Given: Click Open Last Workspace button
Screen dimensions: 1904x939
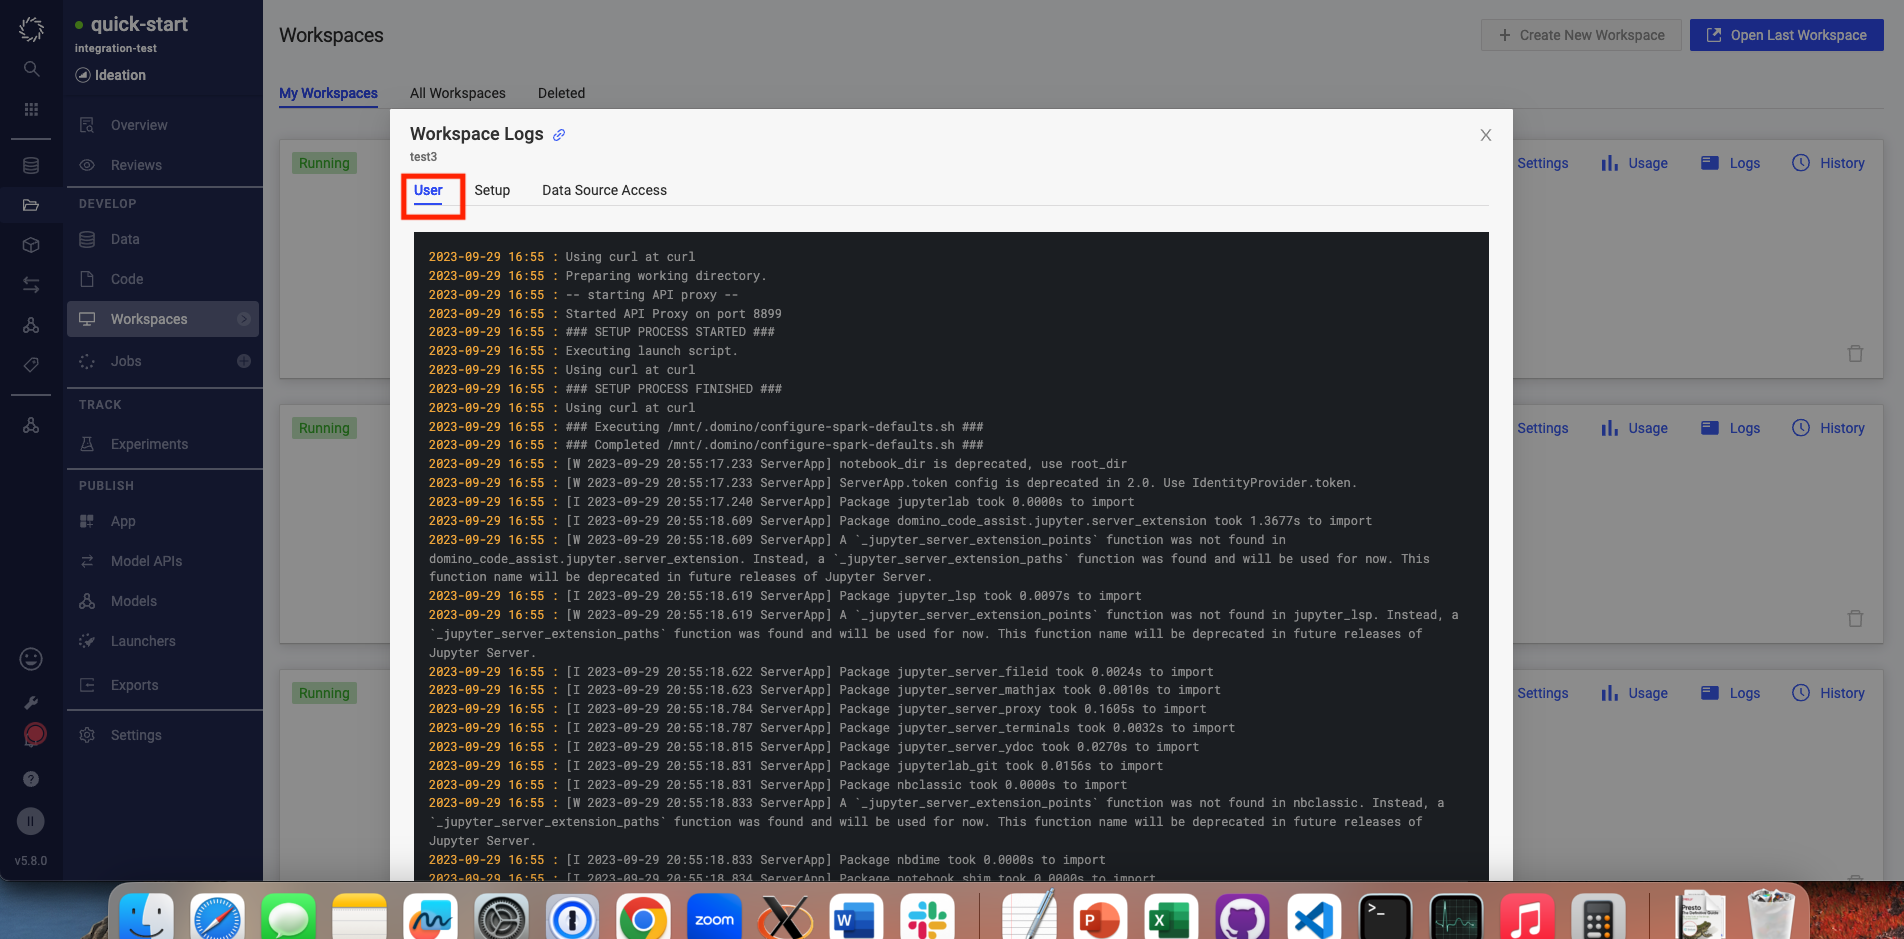Looking at the screenshot, I should 1787,35.
